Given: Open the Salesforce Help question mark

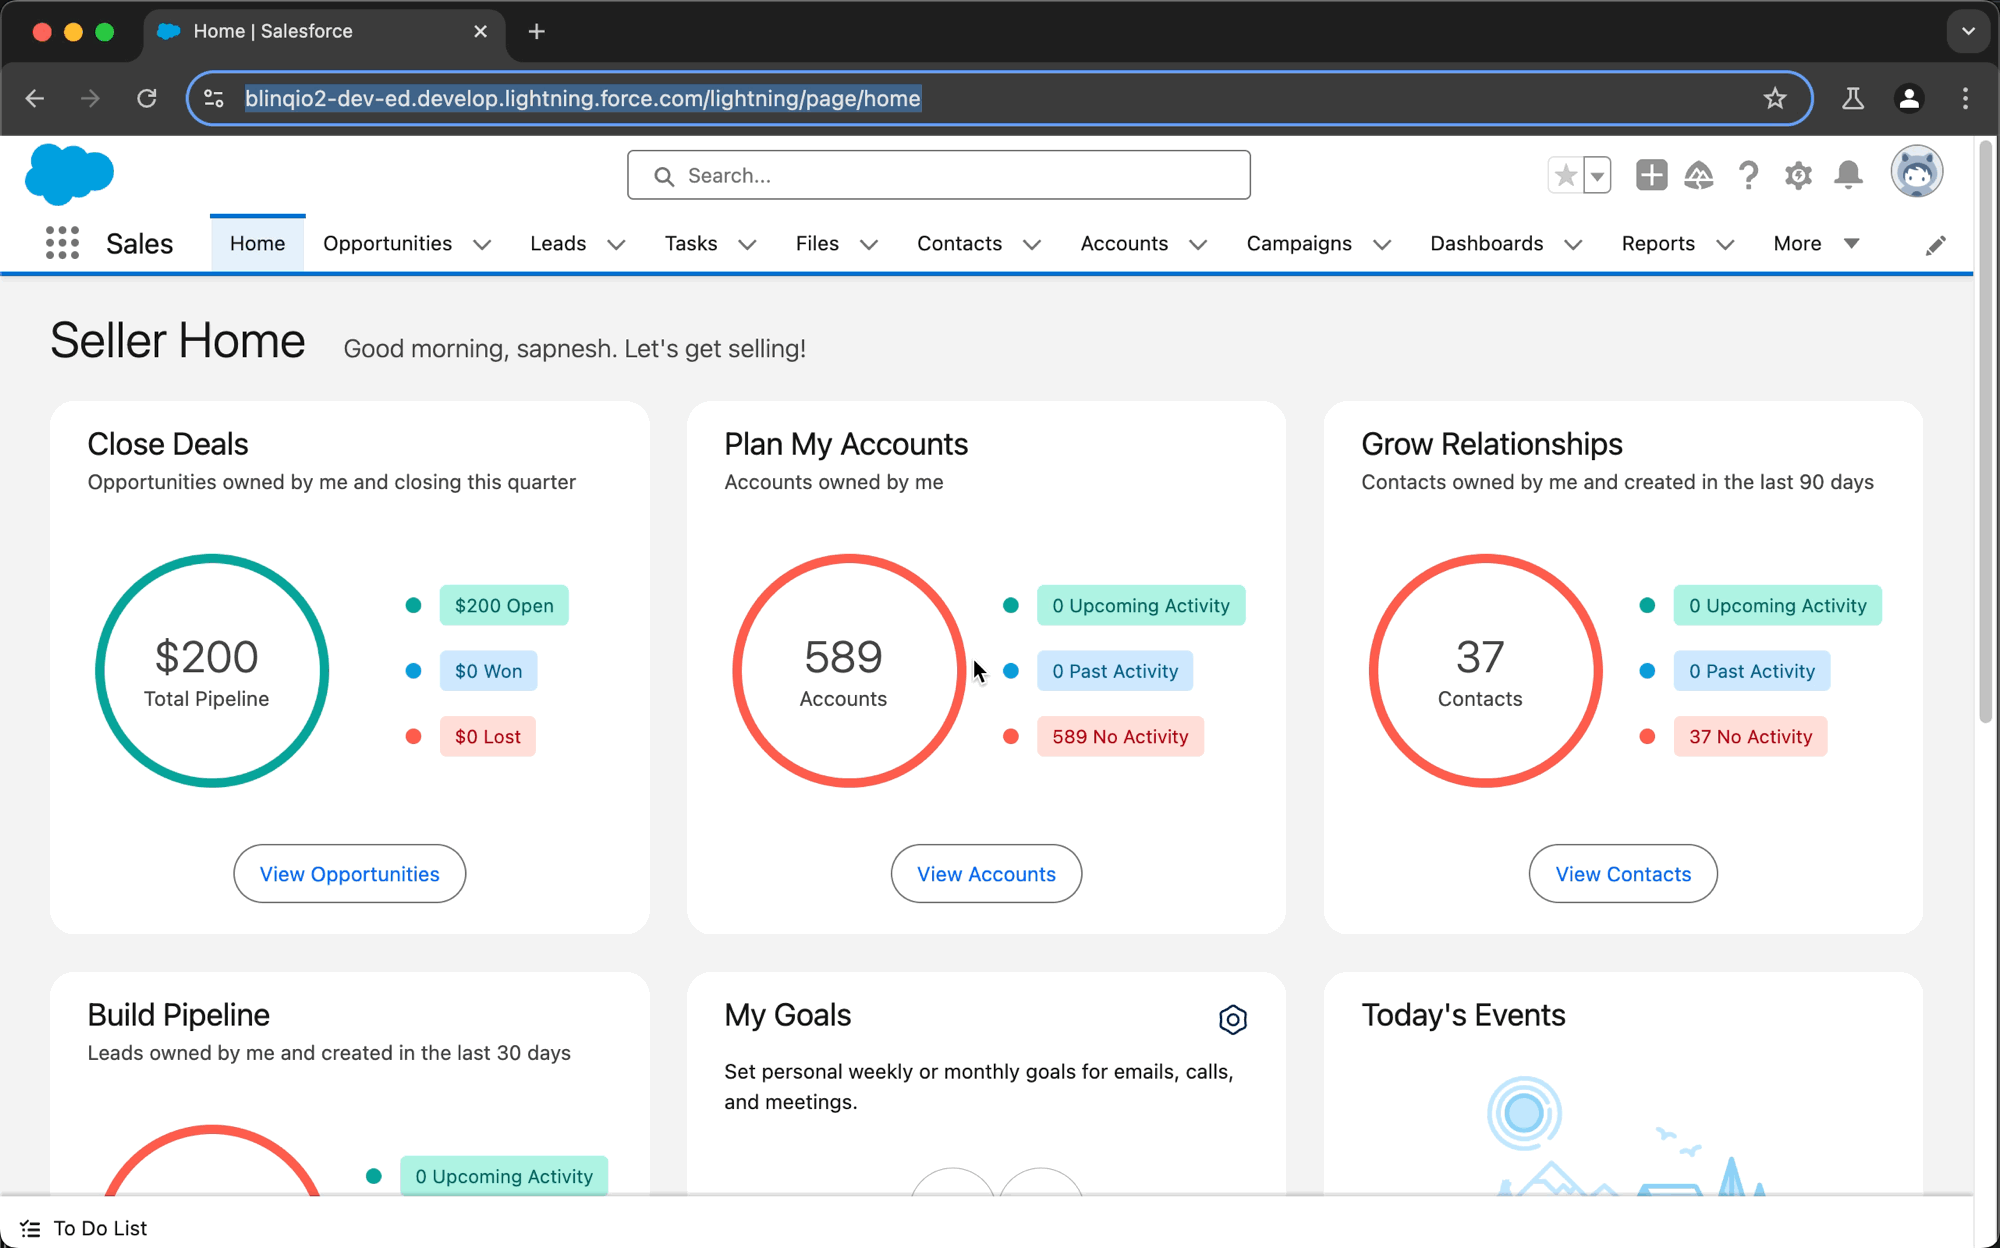Looking at the screenshot, I should click(1748, 176).
